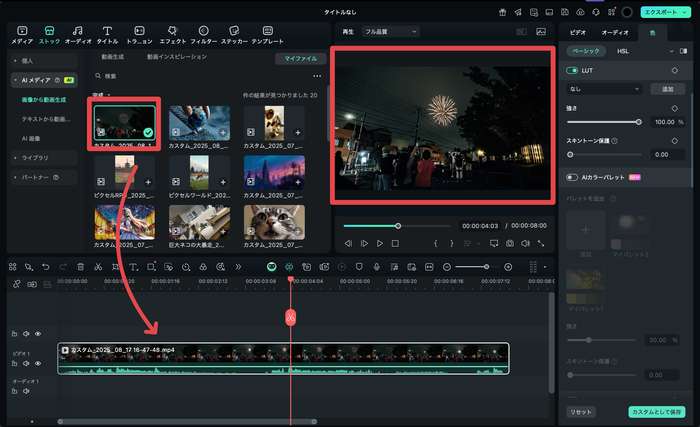The width and height of the screenshot is (700, 427).
Task: Open the トランジション (Transitions) library
Action: 139,35
